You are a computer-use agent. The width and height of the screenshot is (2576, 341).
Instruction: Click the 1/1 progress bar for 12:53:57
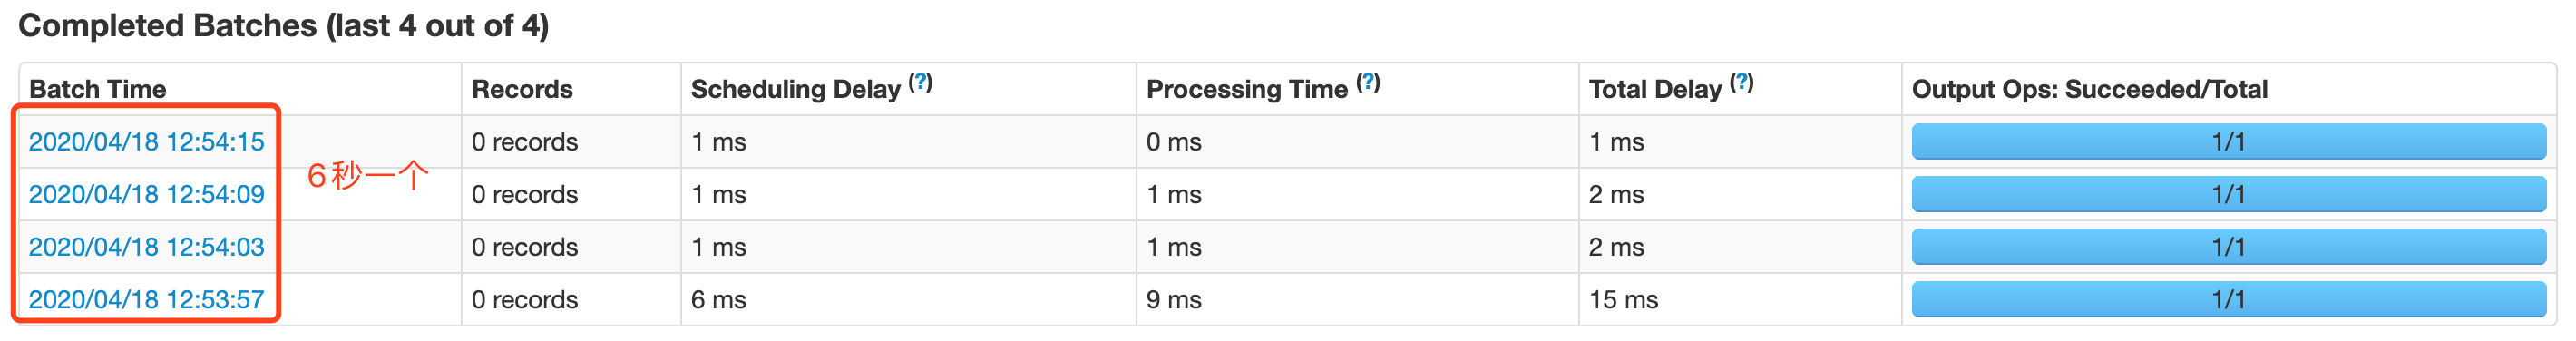pos(2229,299)
